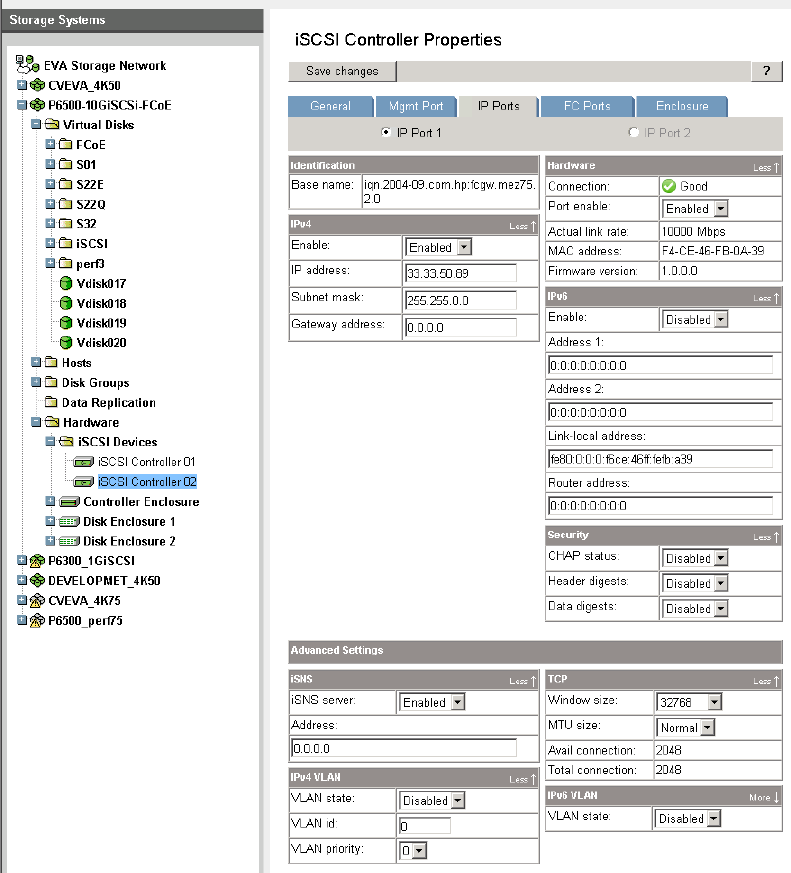The height and width of the screenshot is (873, 791).
Task: Click the Disk Groups folder icon
Action: [x=51, y=382]
